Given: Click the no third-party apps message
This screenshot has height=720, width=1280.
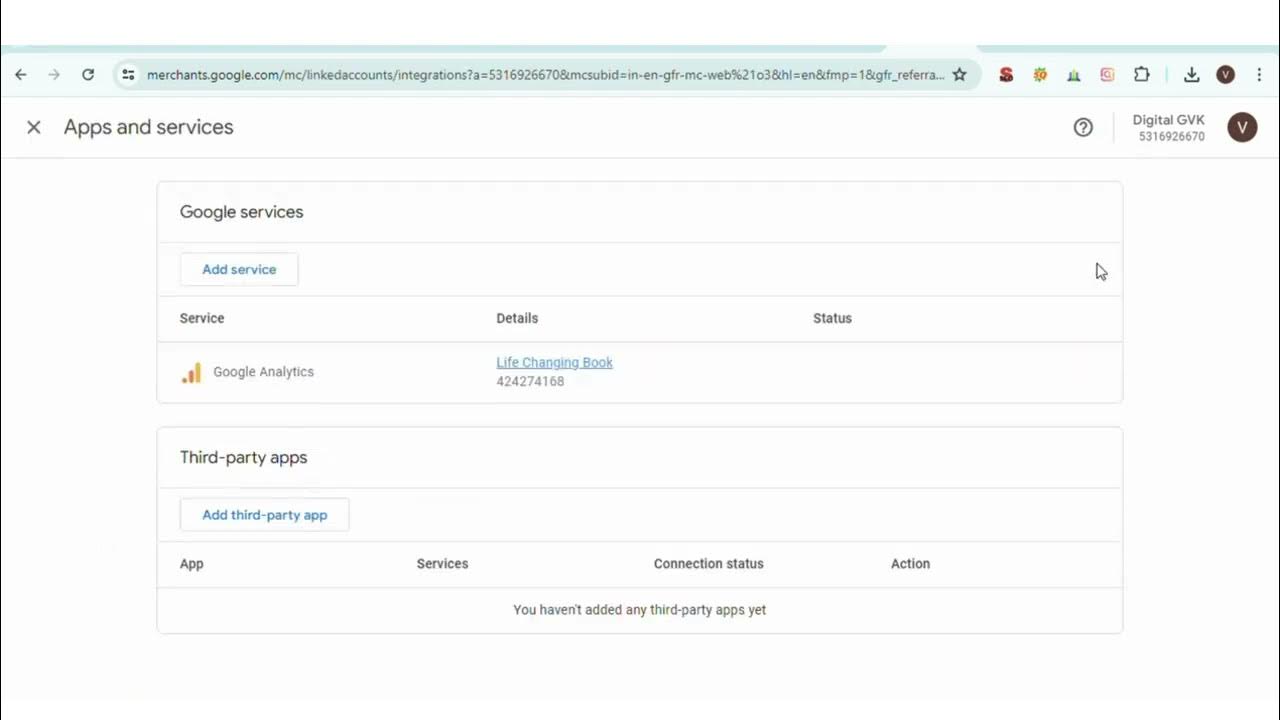Looking at the screenshot, I should (x=639, y=610).
